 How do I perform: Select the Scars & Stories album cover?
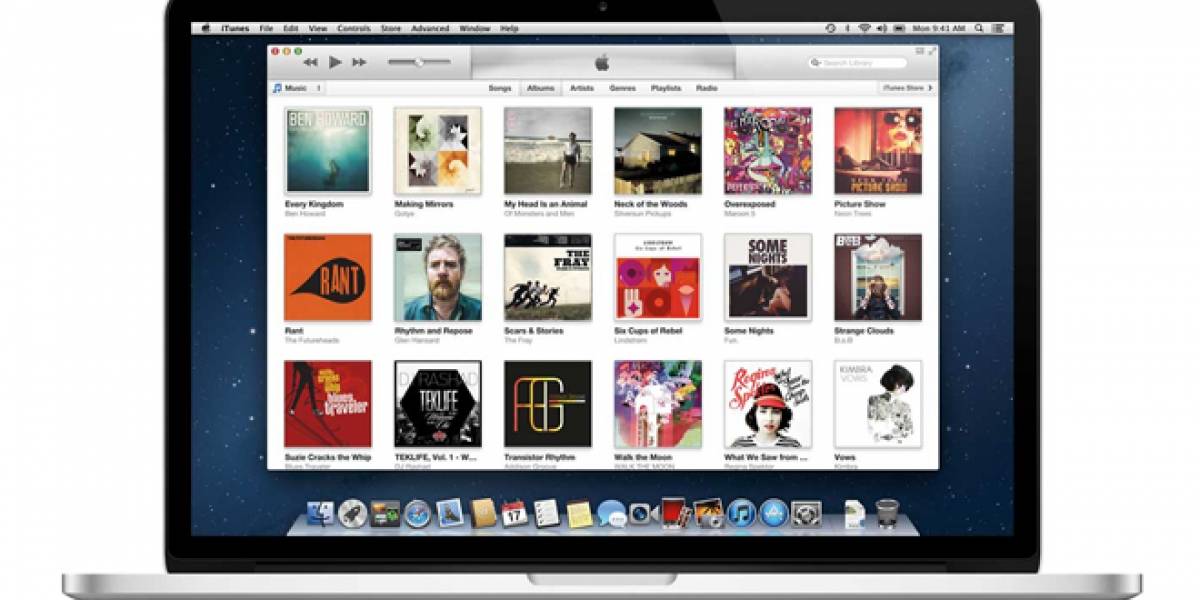[x=548, y=277]
